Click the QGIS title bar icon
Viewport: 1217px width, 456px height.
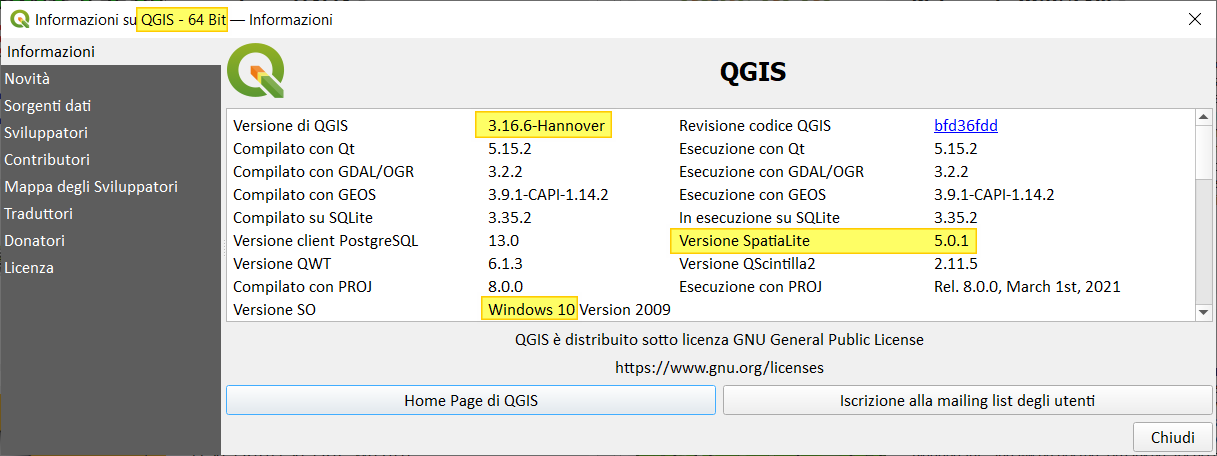pos(18,20)
